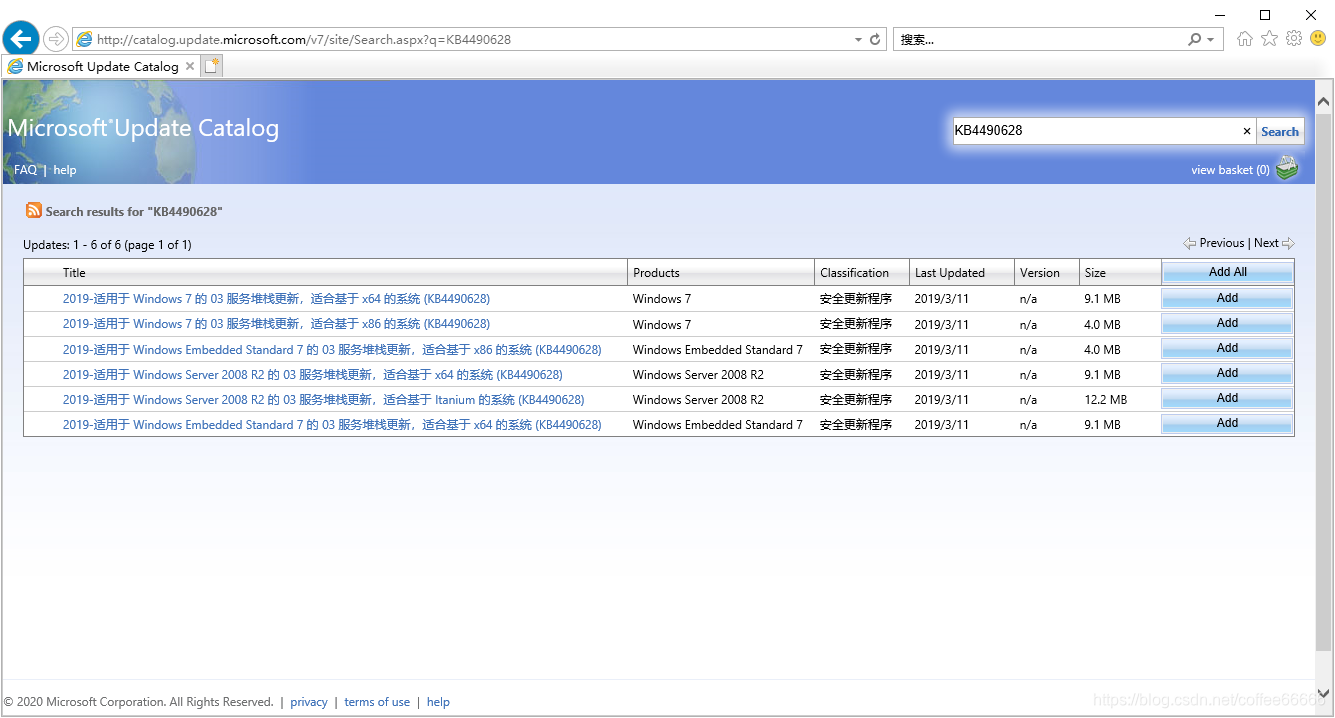
Task: Click the Next page link
Action: (1266, 243)
